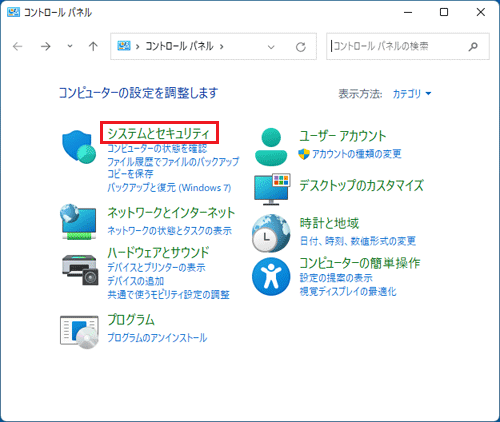The image size is (500, 422).
Task: Open the System and Security shield icon
Action: [79, 147]
